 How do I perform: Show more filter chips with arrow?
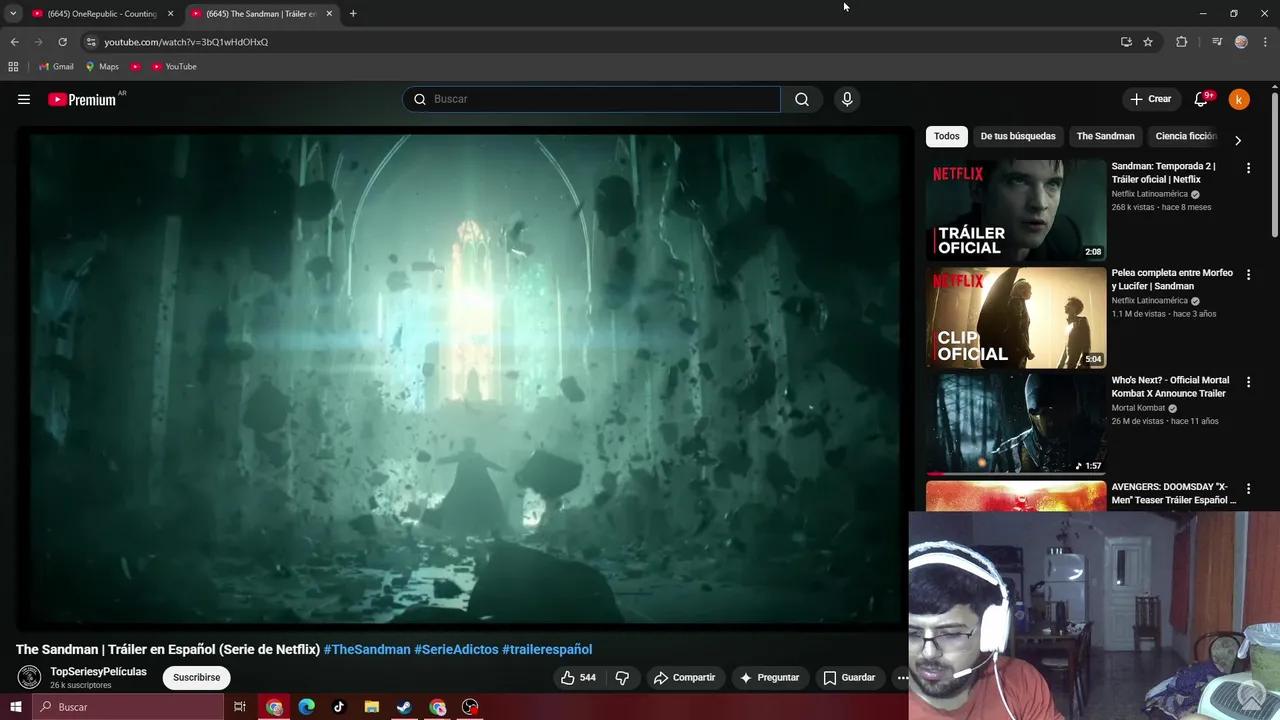coord(1238,140)
